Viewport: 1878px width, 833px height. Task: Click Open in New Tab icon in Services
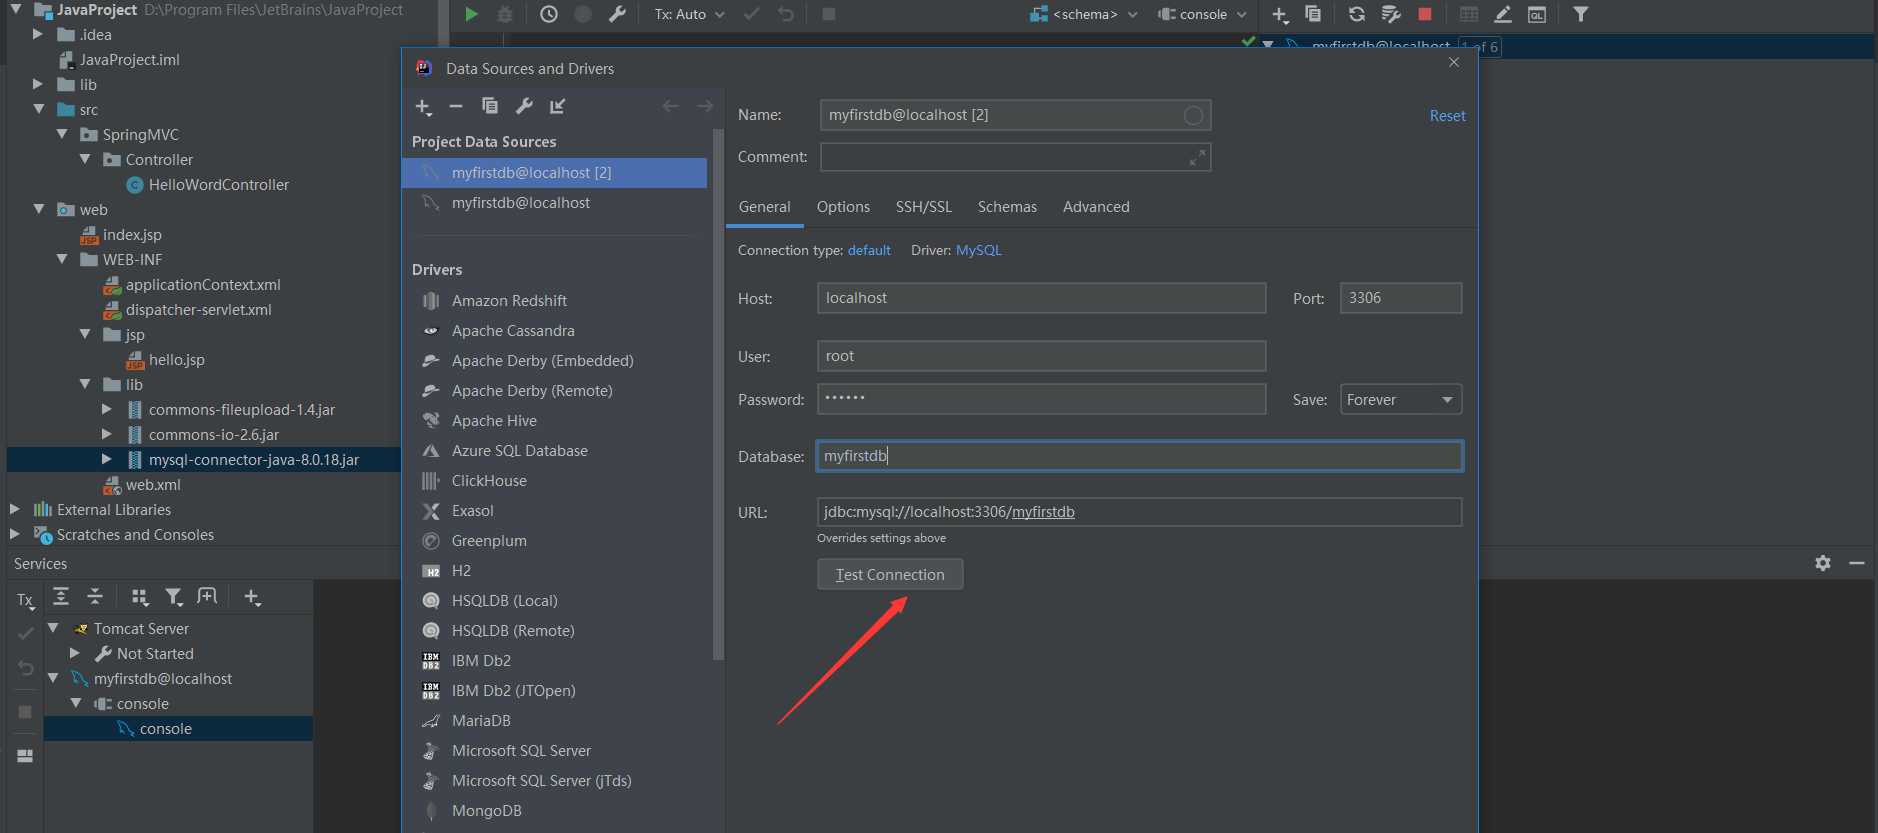point(207,597)
